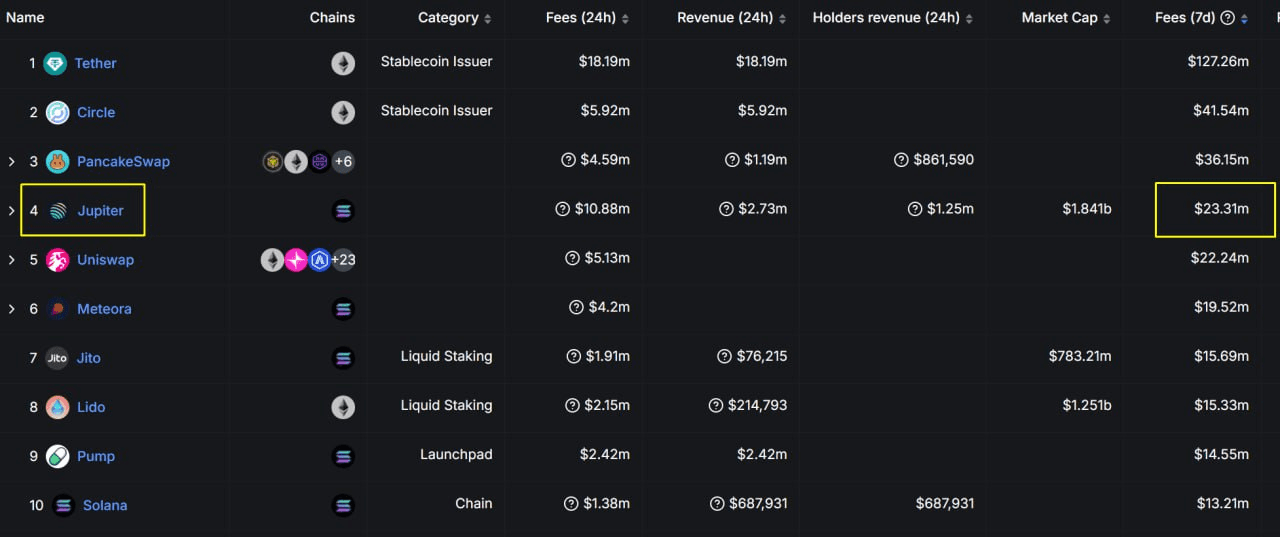Sort by Market Cap column header
The image size is (1280, 537).
click(1060, 18)
